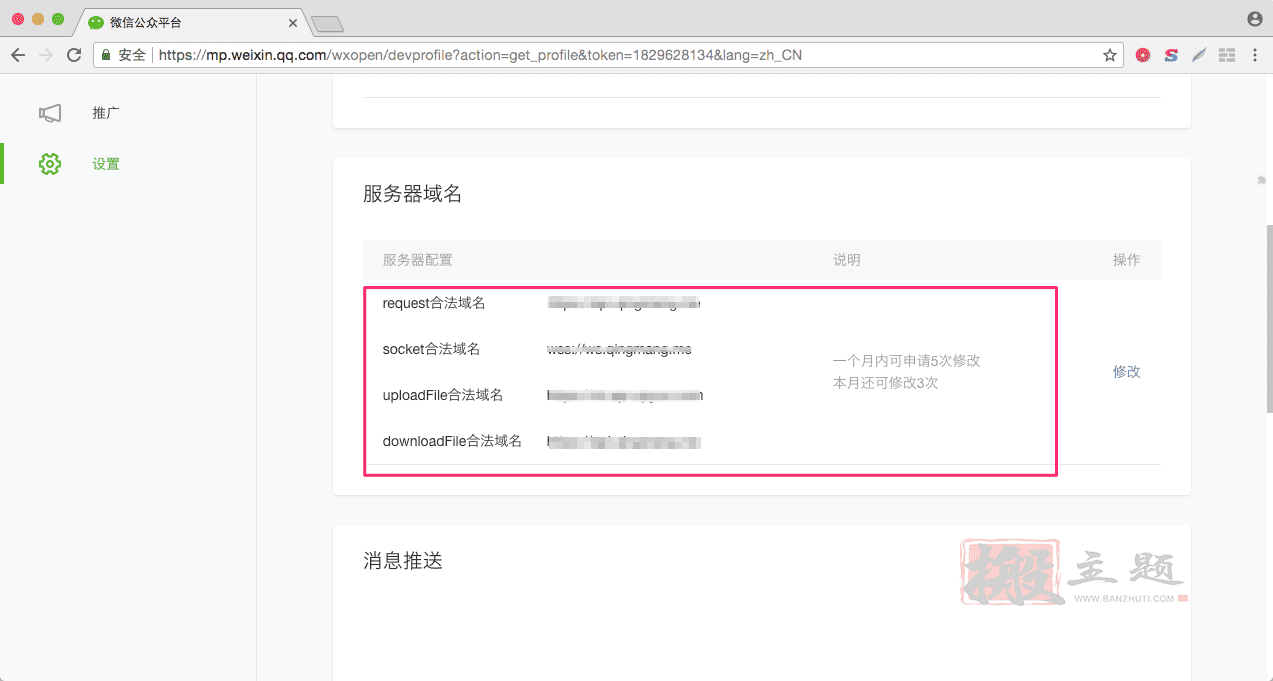Open the S-shaped extension icon
Image resolution: width=1273 pixels, height=681 pixels.
pos(1171,55)
